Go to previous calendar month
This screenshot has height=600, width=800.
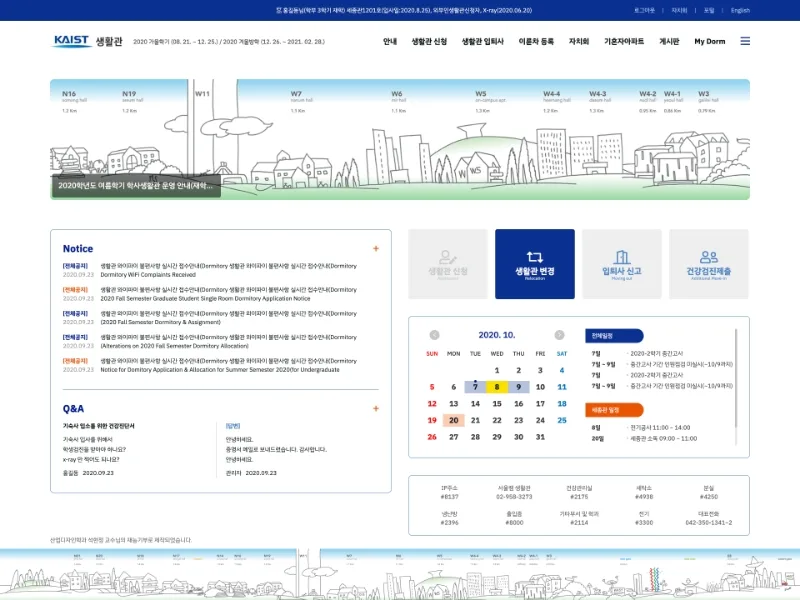coord(434,335)
